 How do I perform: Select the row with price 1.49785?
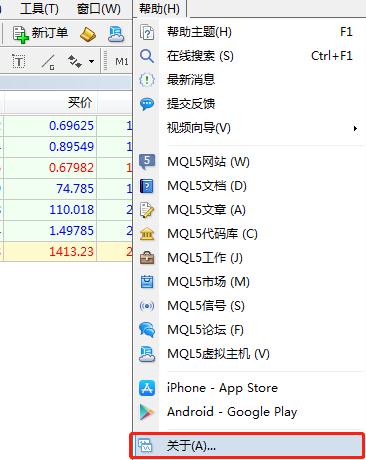coord(66,231)
